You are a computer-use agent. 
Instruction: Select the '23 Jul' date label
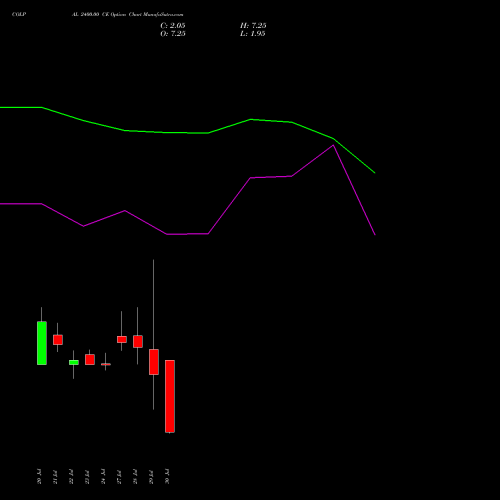click(x=87, y=477)
